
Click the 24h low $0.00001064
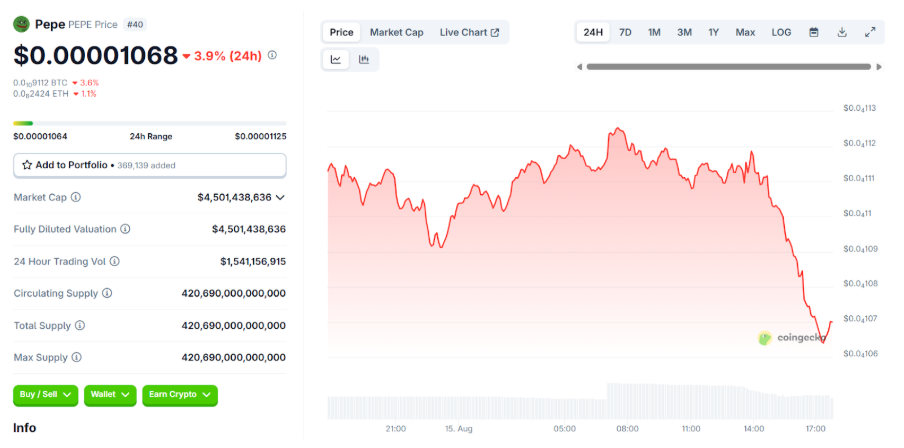(x=40, y=137)
